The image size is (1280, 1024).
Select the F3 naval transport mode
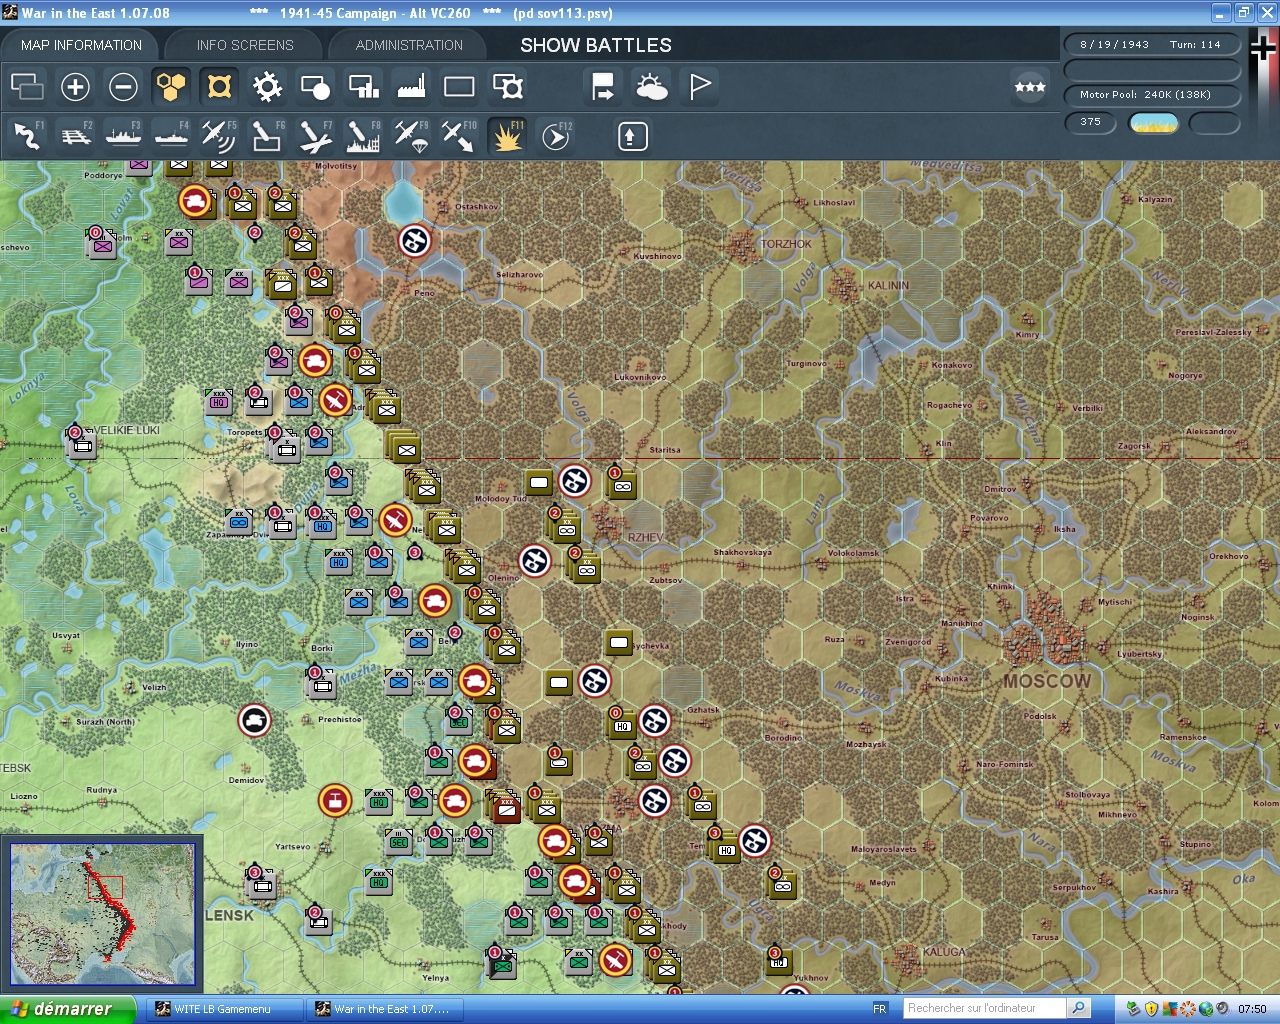pos(123,136)
